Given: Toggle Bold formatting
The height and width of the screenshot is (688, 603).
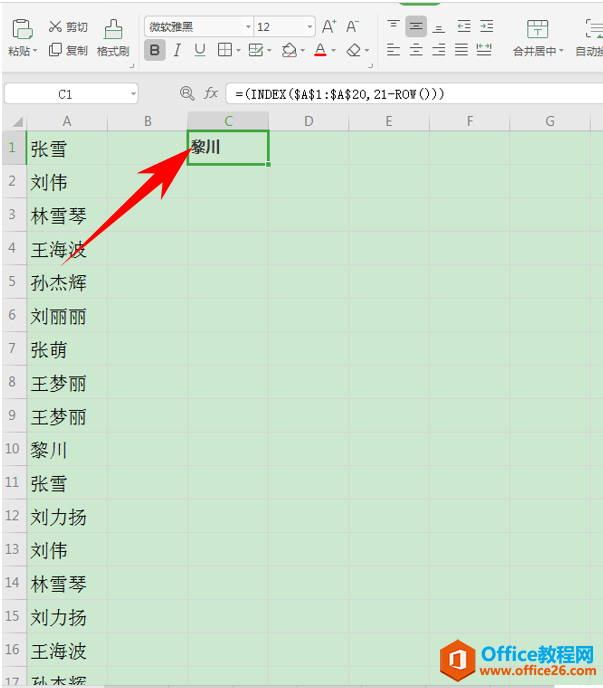Looking at the screenshot, I should point(154,50).
